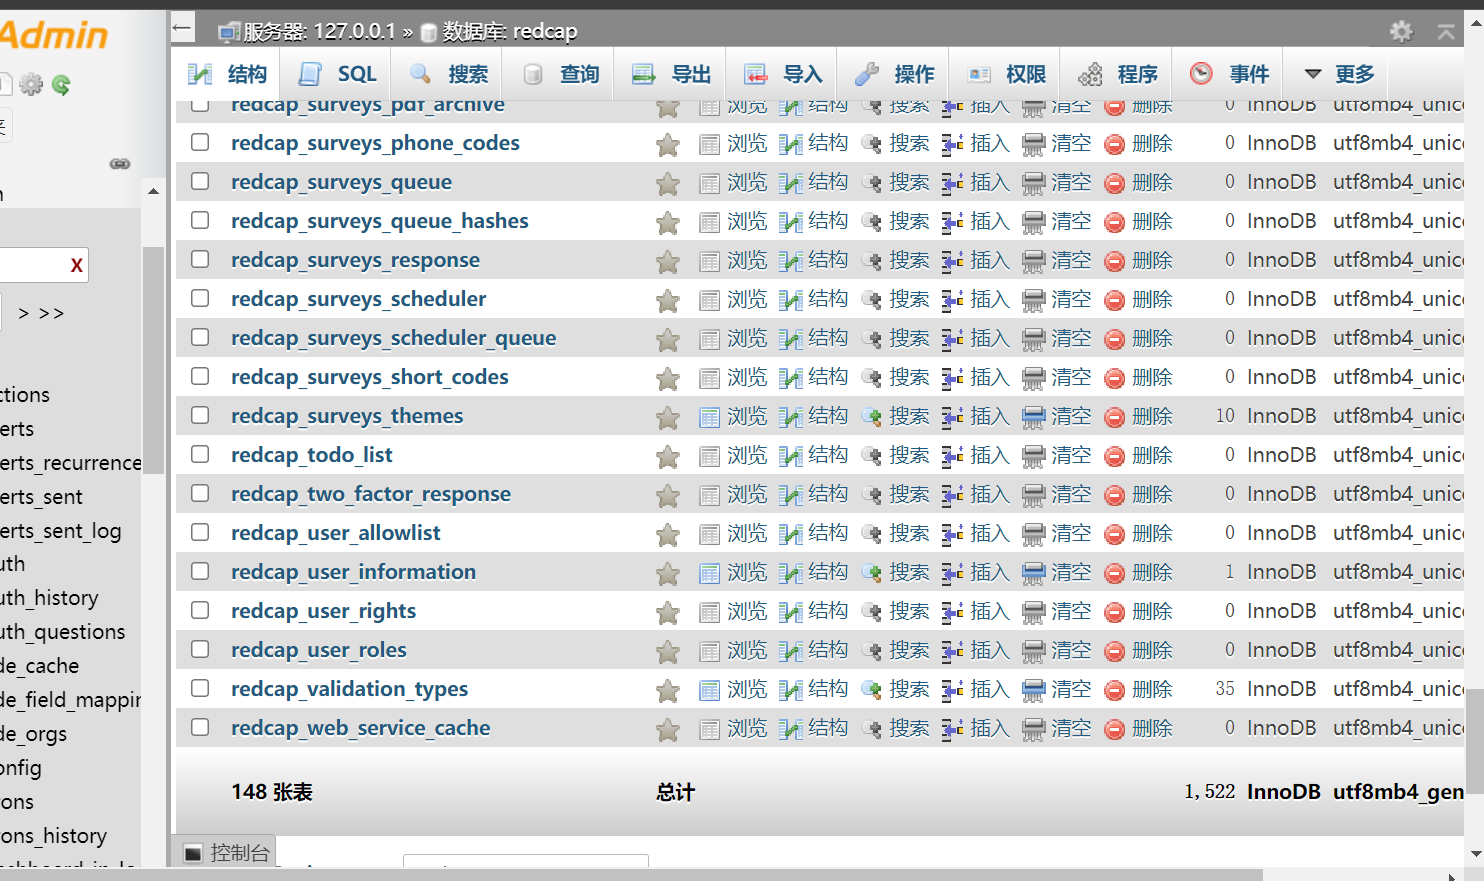This screenshot has height=881, width=1484.
Task: Open the 导出 tab
Action: point(669,73)
